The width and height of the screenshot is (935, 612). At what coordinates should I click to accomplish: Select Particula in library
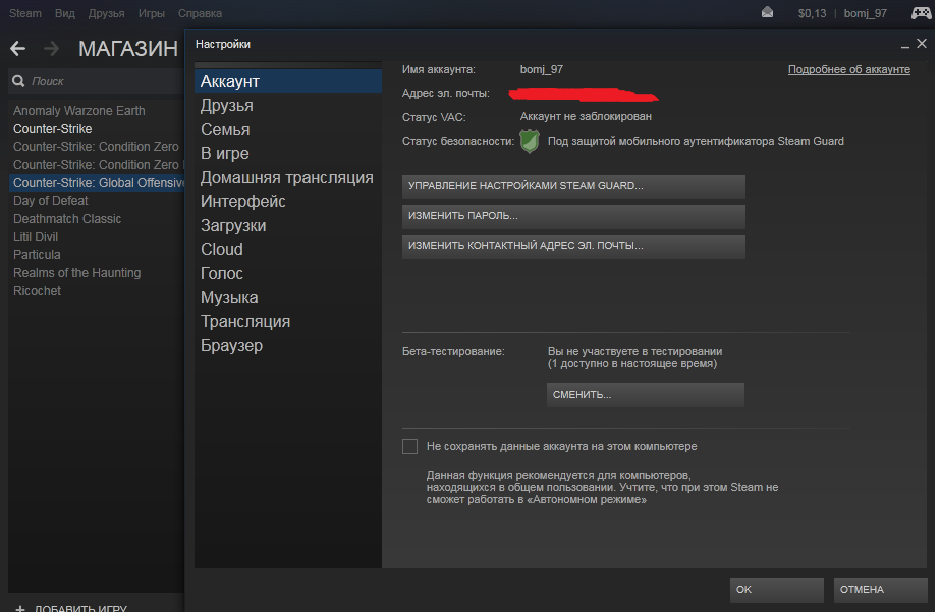click(x=36, y=255)
